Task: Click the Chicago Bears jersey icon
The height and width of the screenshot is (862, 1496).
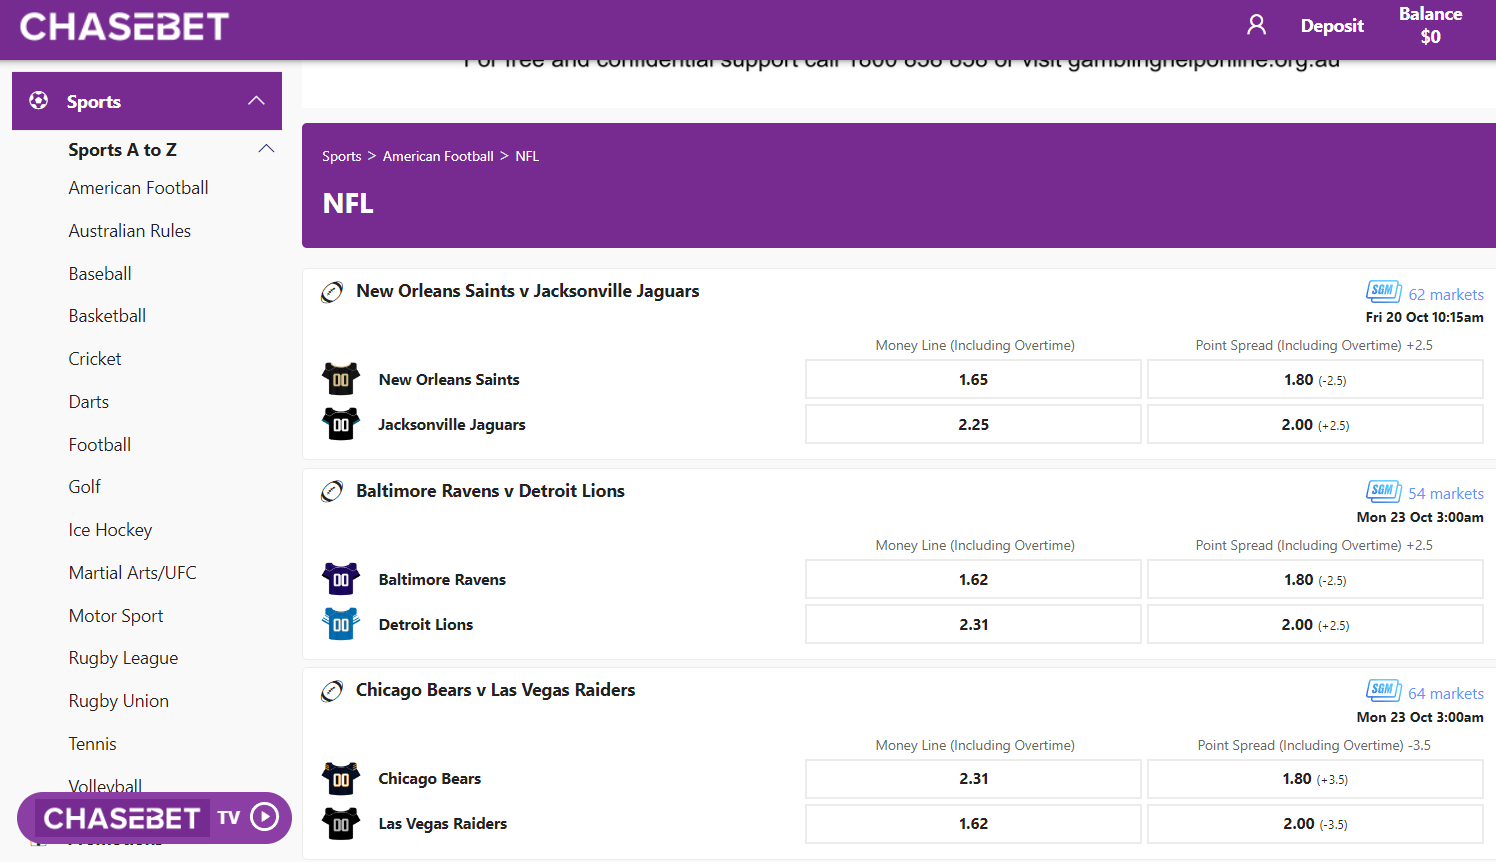Action: coord(341,778)
